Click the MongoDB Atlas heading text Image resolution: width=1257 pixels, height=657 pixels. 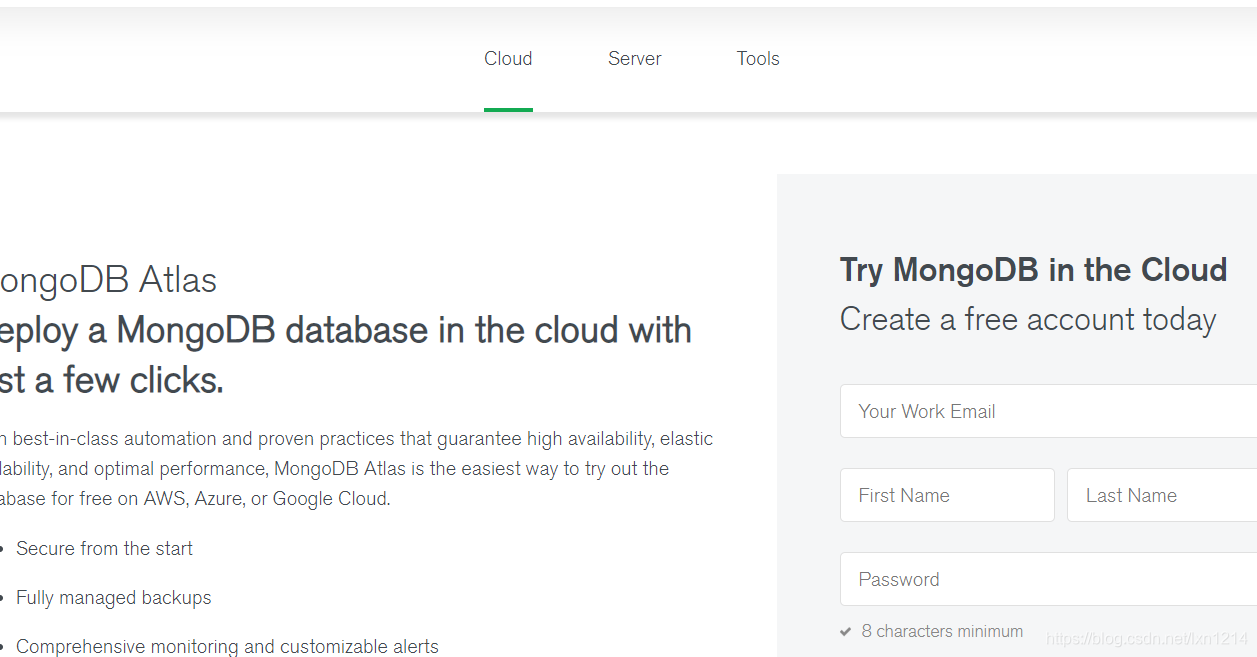coord(107,281)
